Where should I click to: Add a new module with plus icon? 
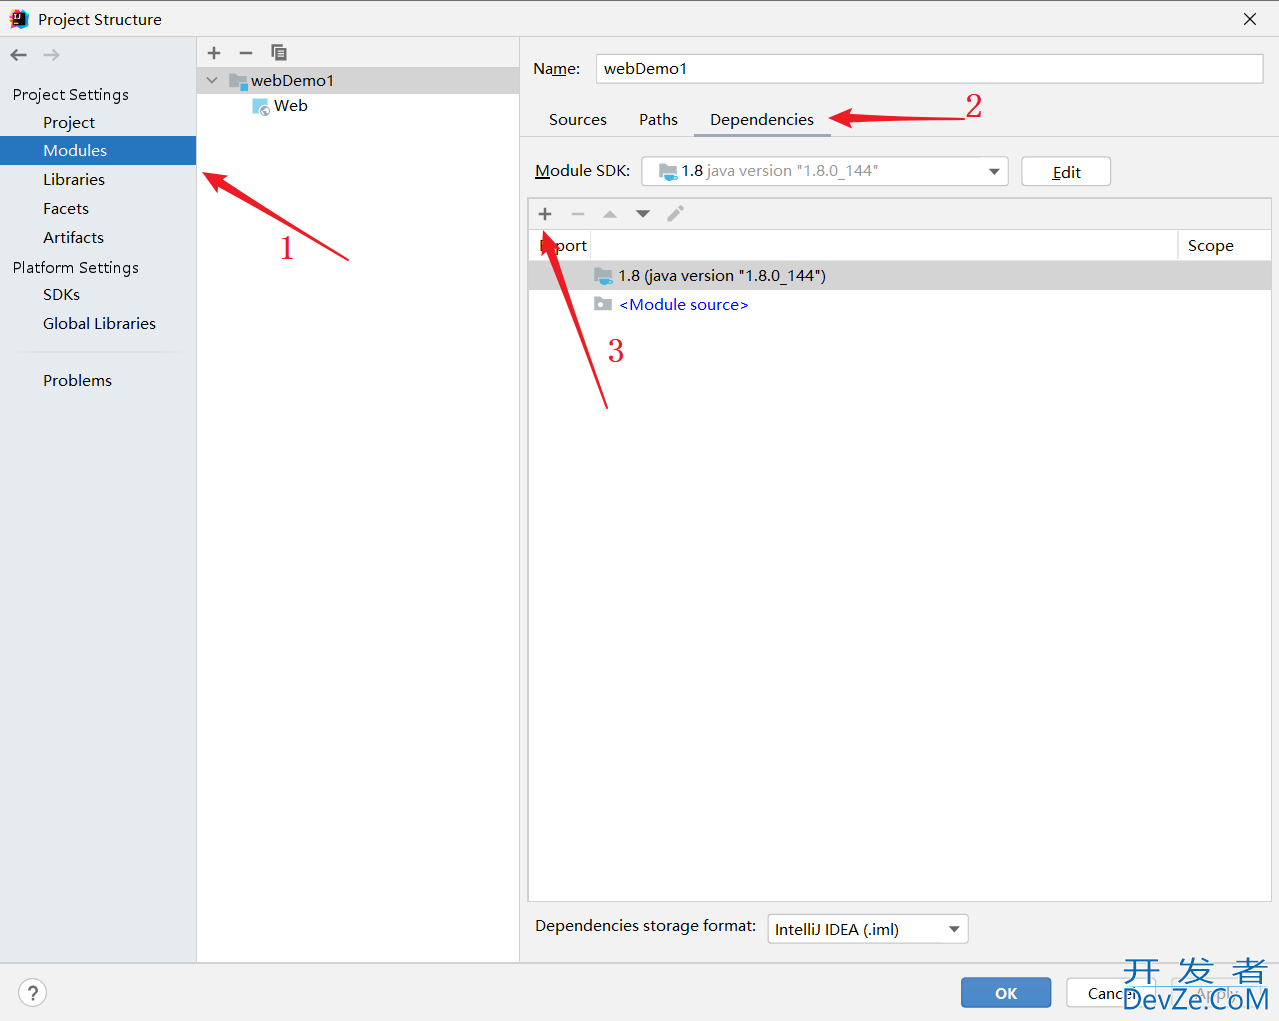[x=214, y=53]
